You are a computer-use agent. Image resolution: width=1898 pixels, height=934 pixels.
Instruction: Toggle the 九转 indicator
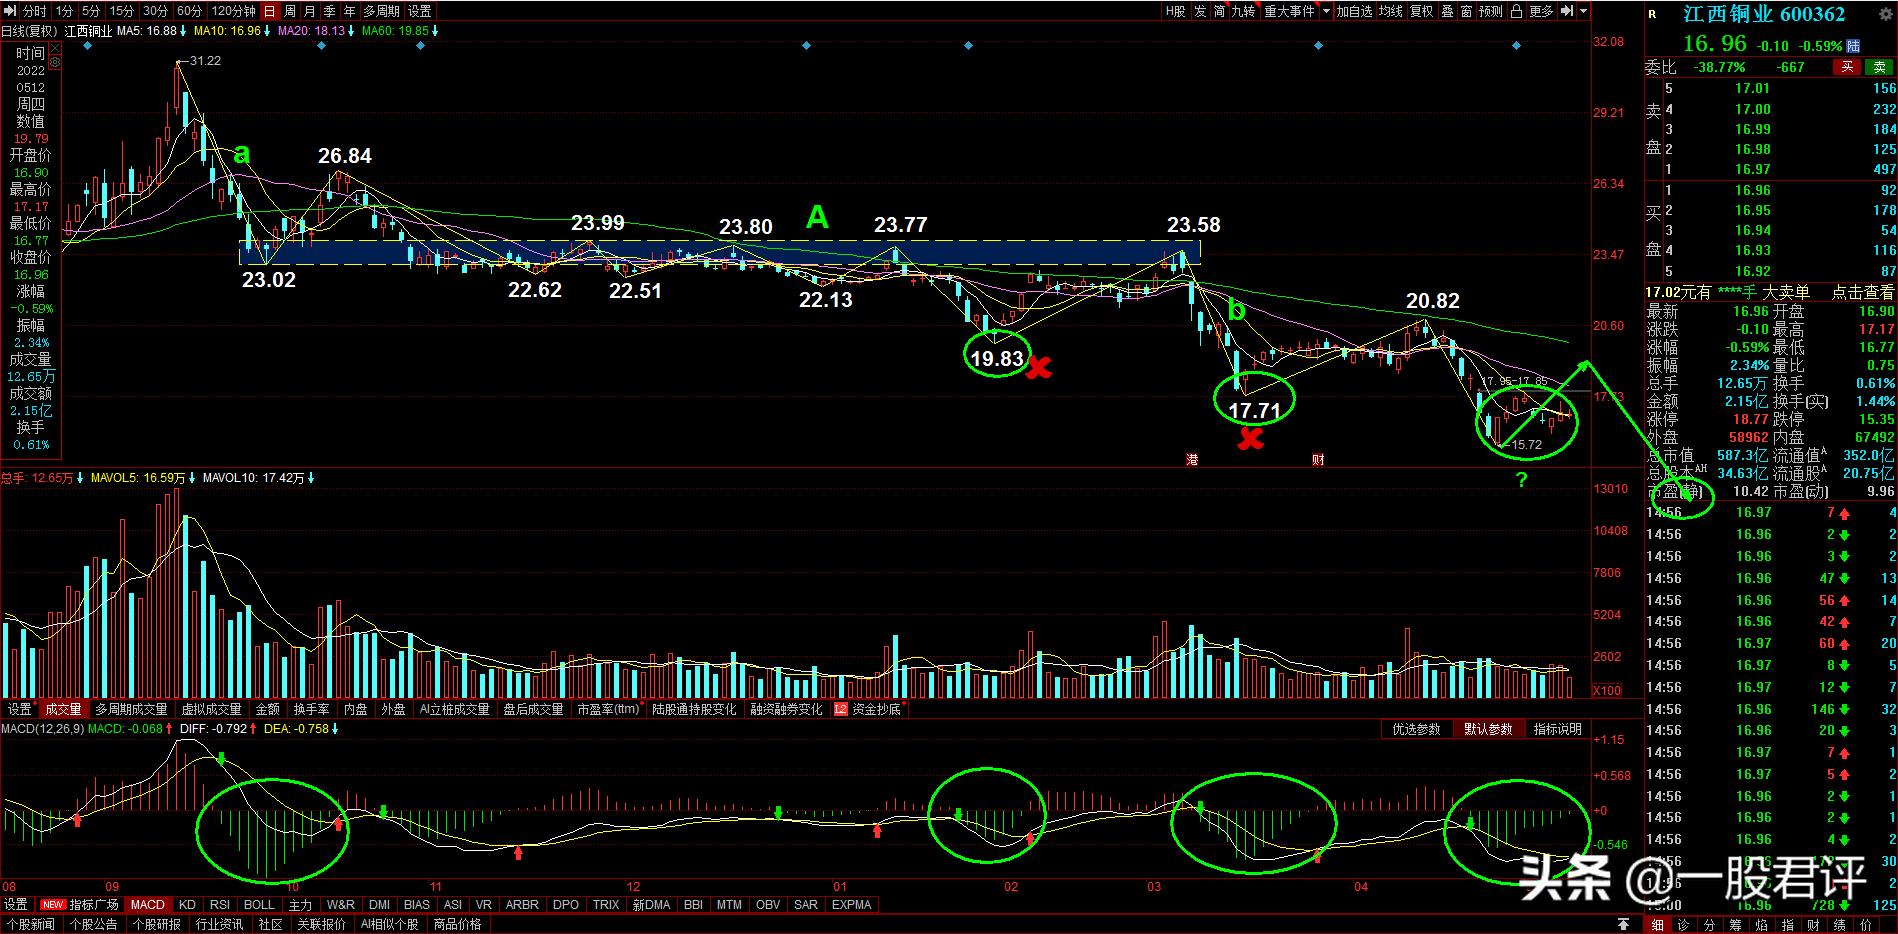1243,11
